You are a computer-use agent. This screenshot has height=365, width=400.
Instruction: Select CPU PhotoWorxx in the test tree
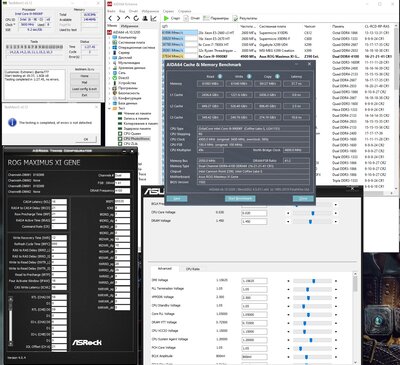point(137,138)
